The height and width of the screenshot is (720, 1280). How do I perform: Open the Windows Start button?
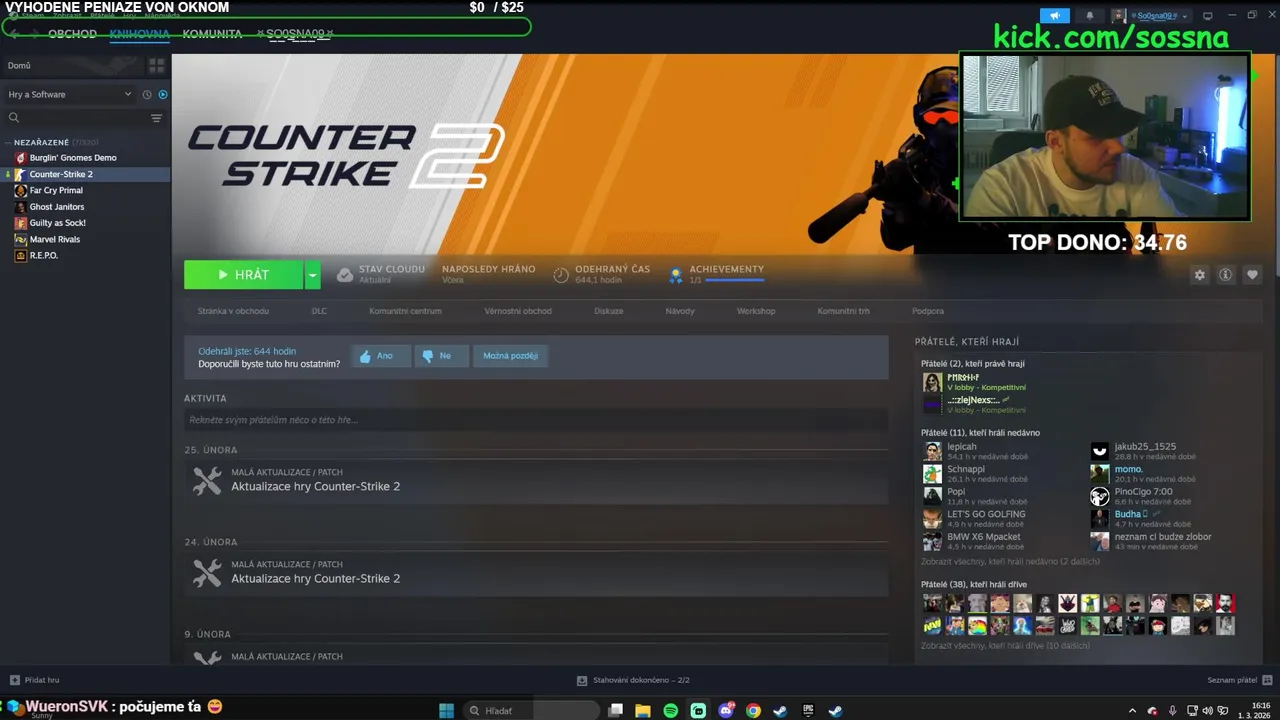point(446,711)
